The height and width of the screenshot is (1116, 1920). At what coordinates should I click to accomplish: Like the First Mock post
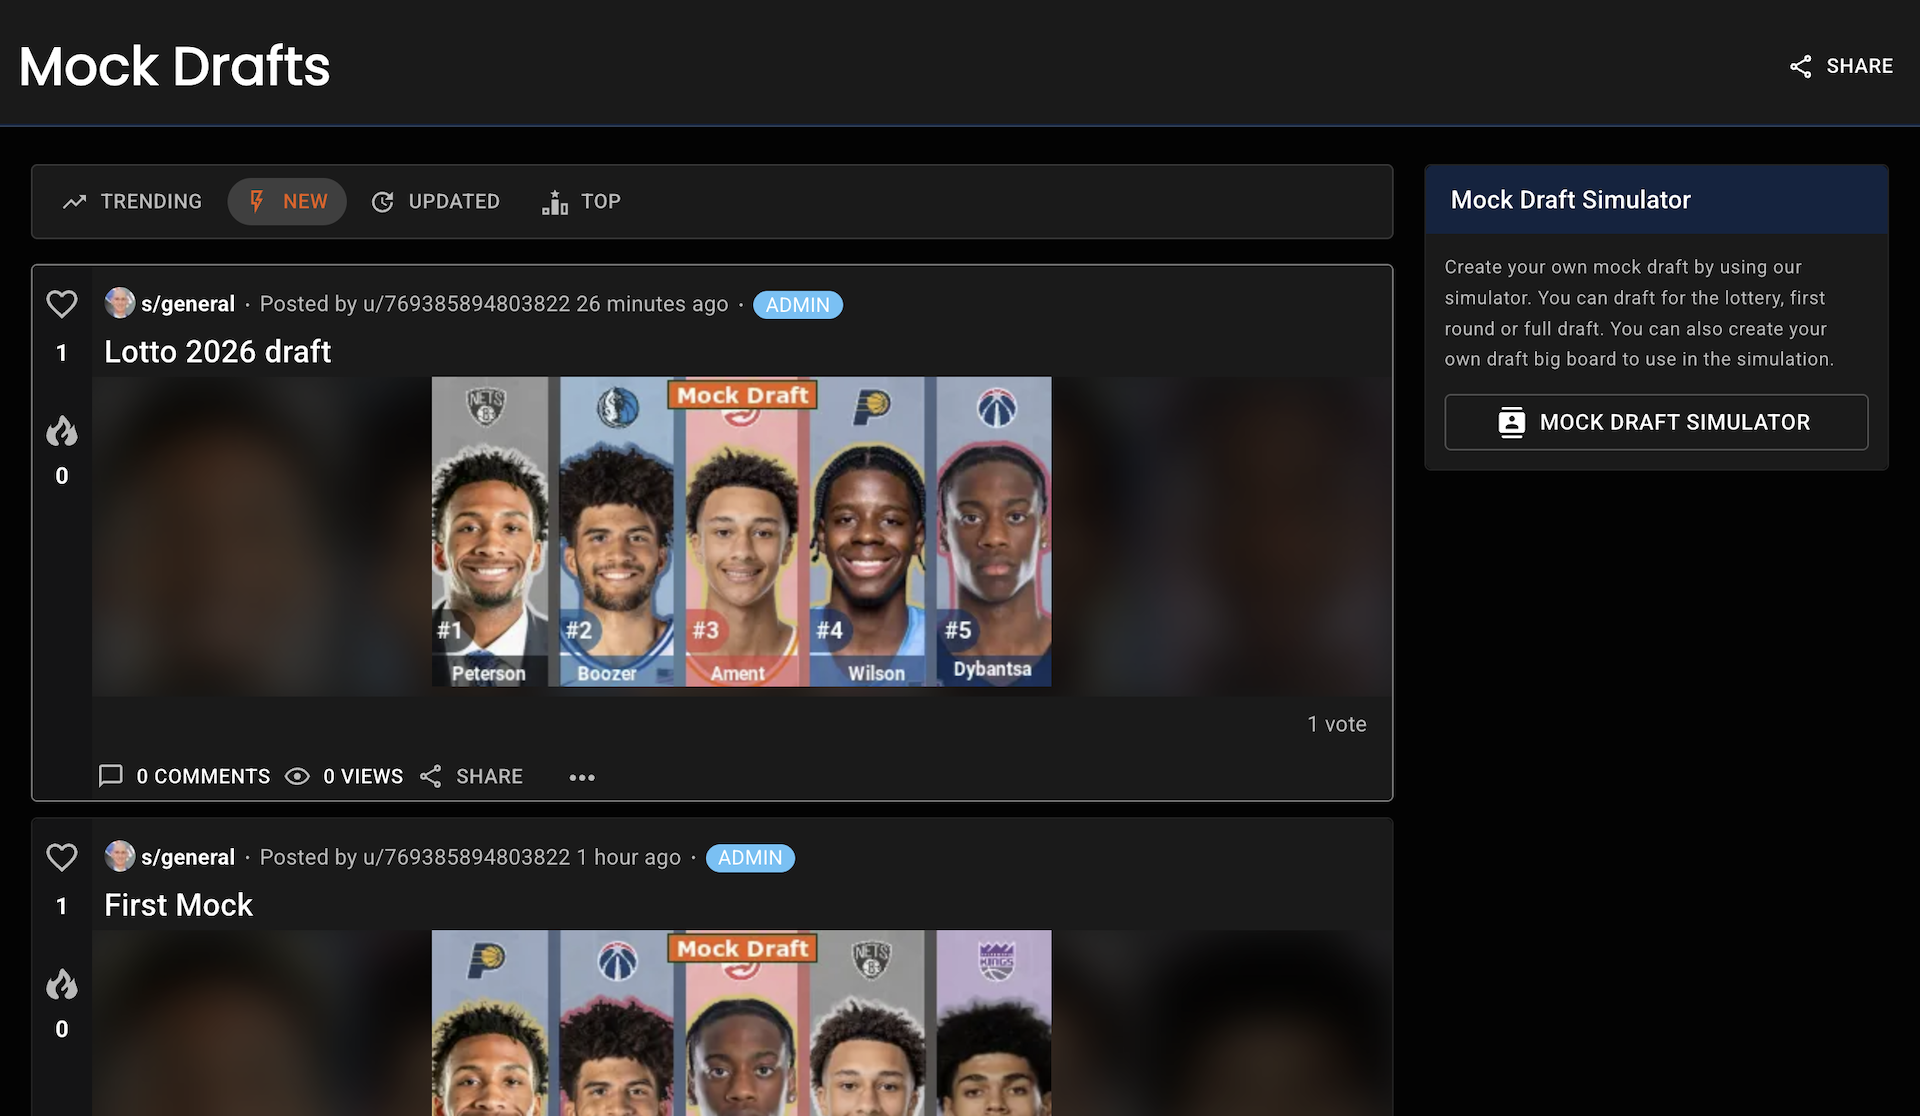coord(62,857)
